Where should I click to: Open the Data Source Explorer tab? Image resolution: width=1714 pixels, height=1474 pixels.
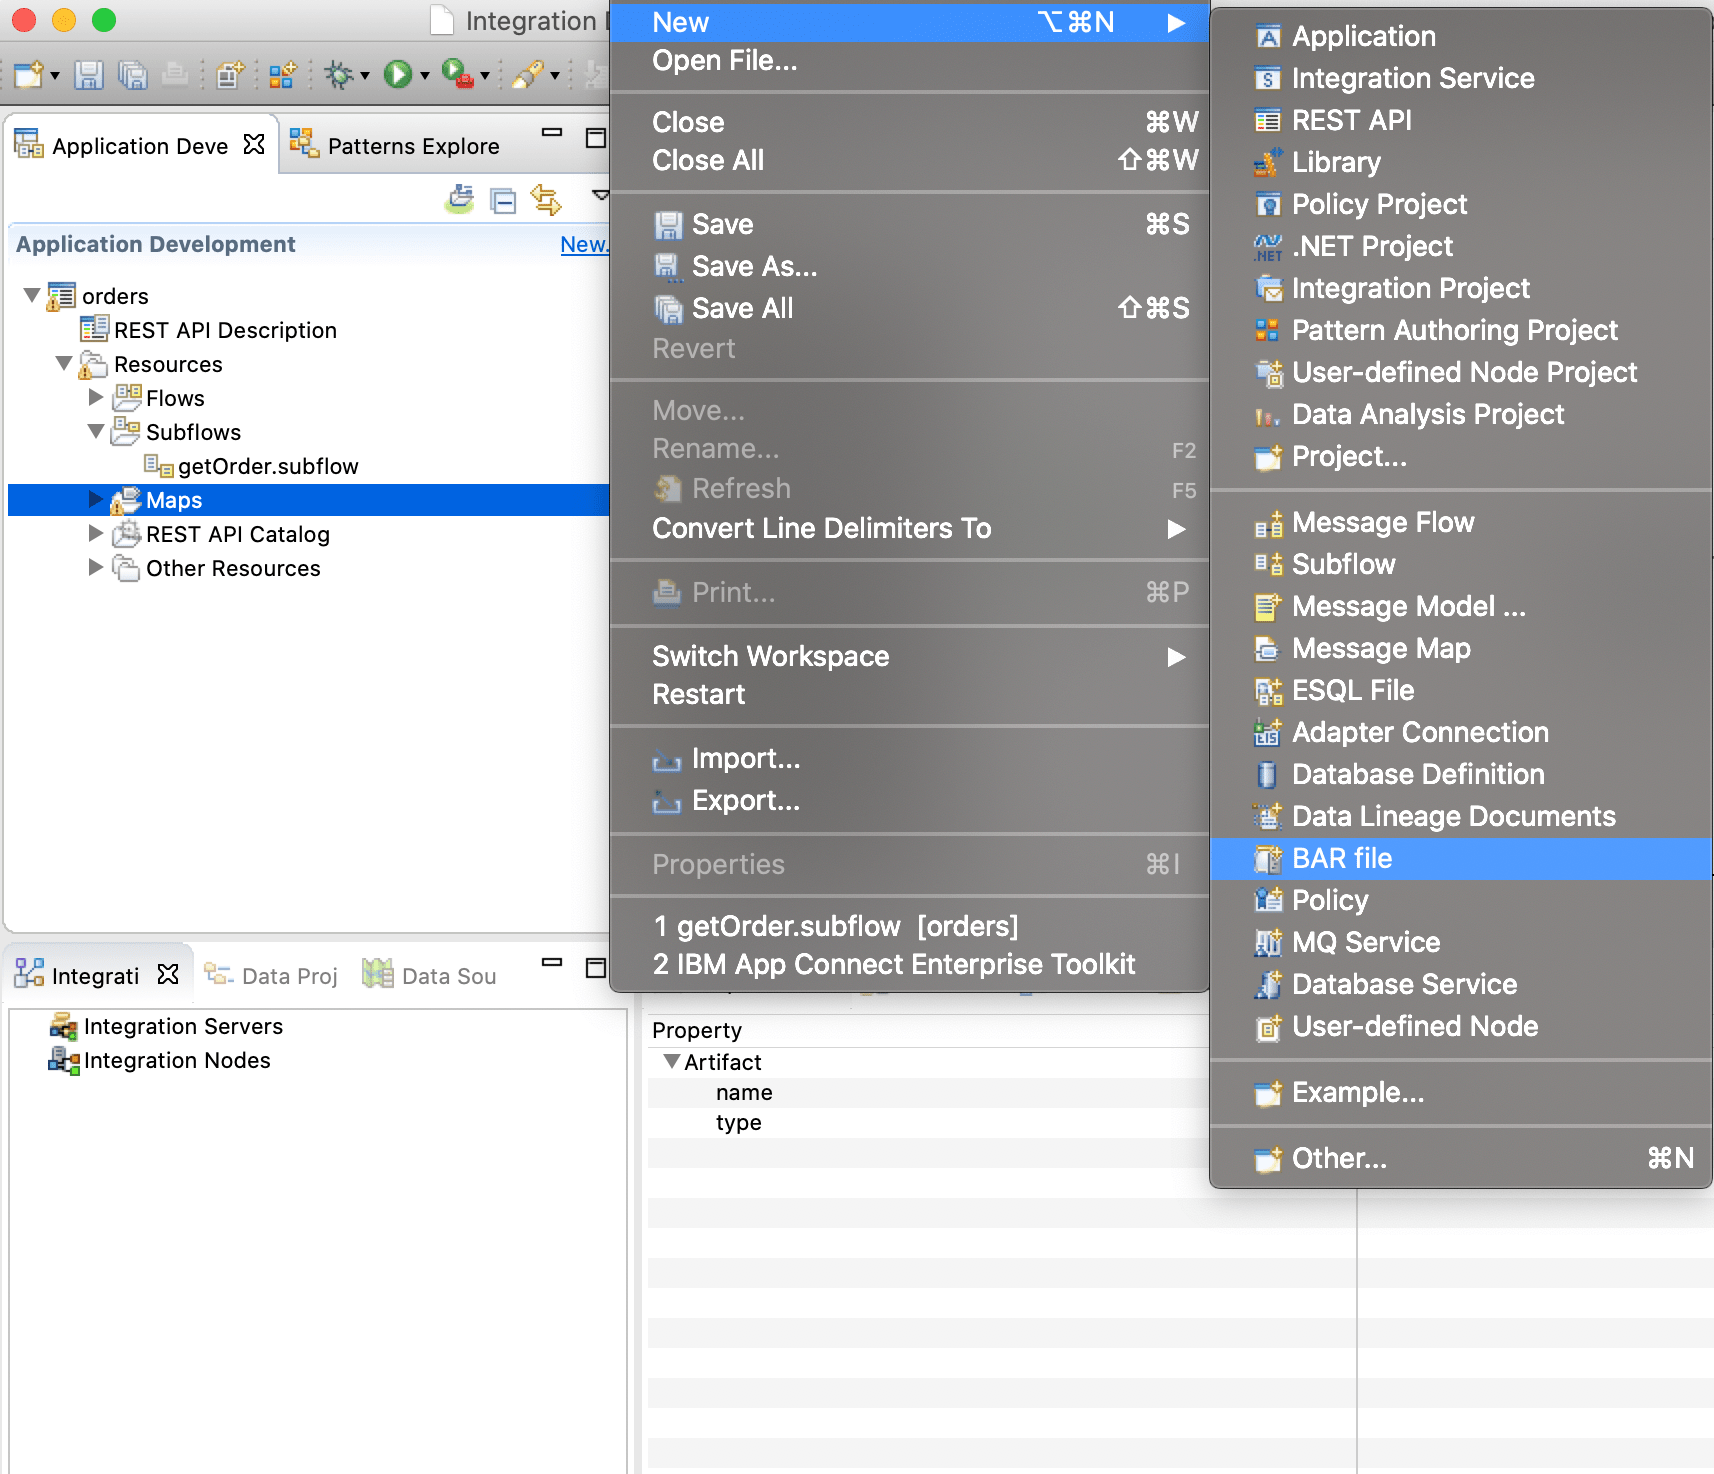[x=429, y=976]
